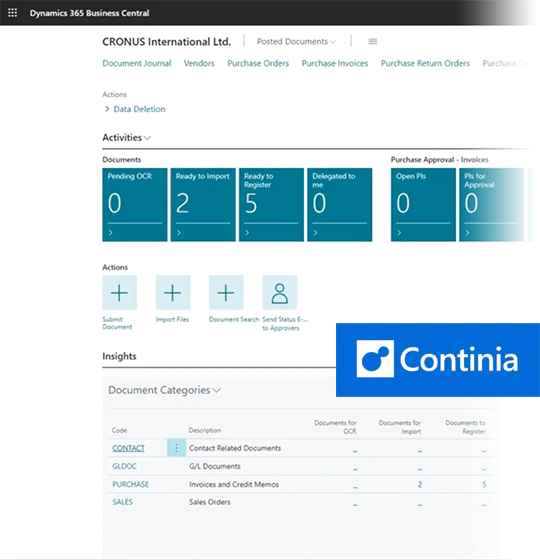
Task: Open the Pending OCR tile showing 0
Action: coord(135,205)
